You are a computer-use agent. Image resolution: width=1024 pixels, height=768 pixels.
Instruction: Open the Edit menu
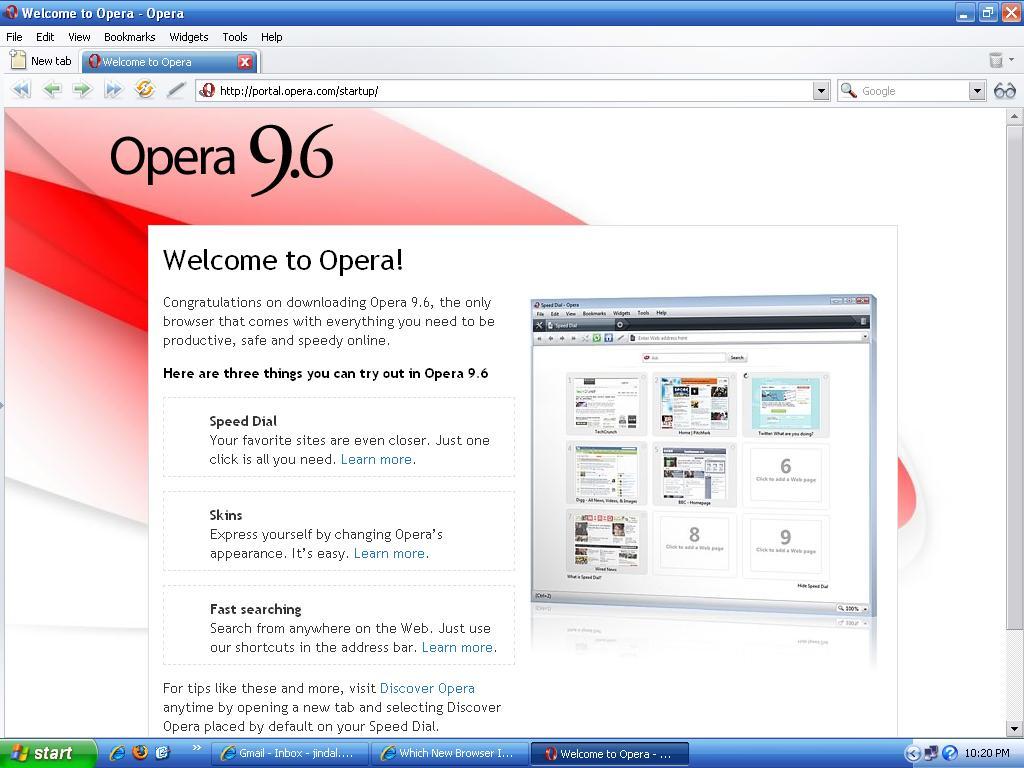pyautogui.click(x=44, y=37)
